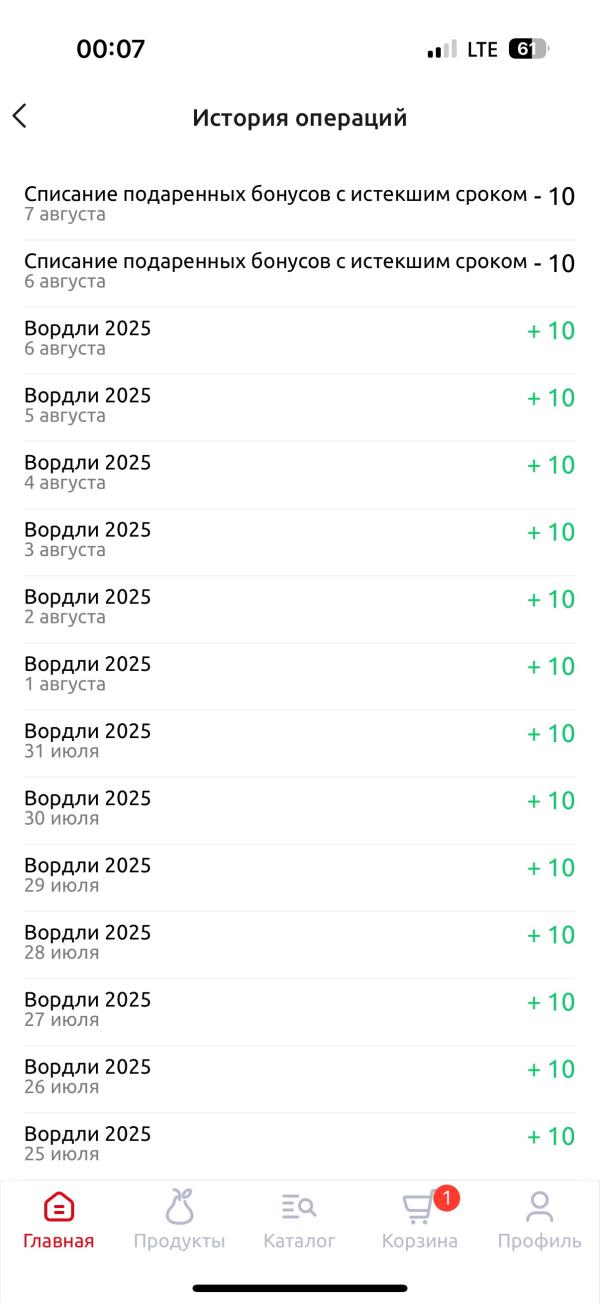Screen dimensions: 600x1303
Task: Open the Вордли 2025 entry from 28 июля
Action: pos(300,943)
